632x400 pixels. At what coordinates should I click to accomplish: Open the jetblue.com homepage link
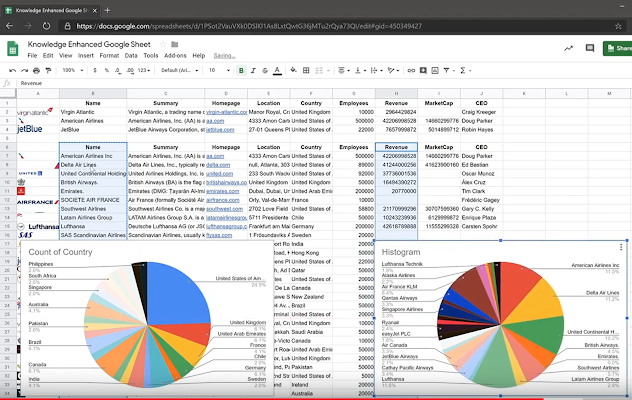220,130
